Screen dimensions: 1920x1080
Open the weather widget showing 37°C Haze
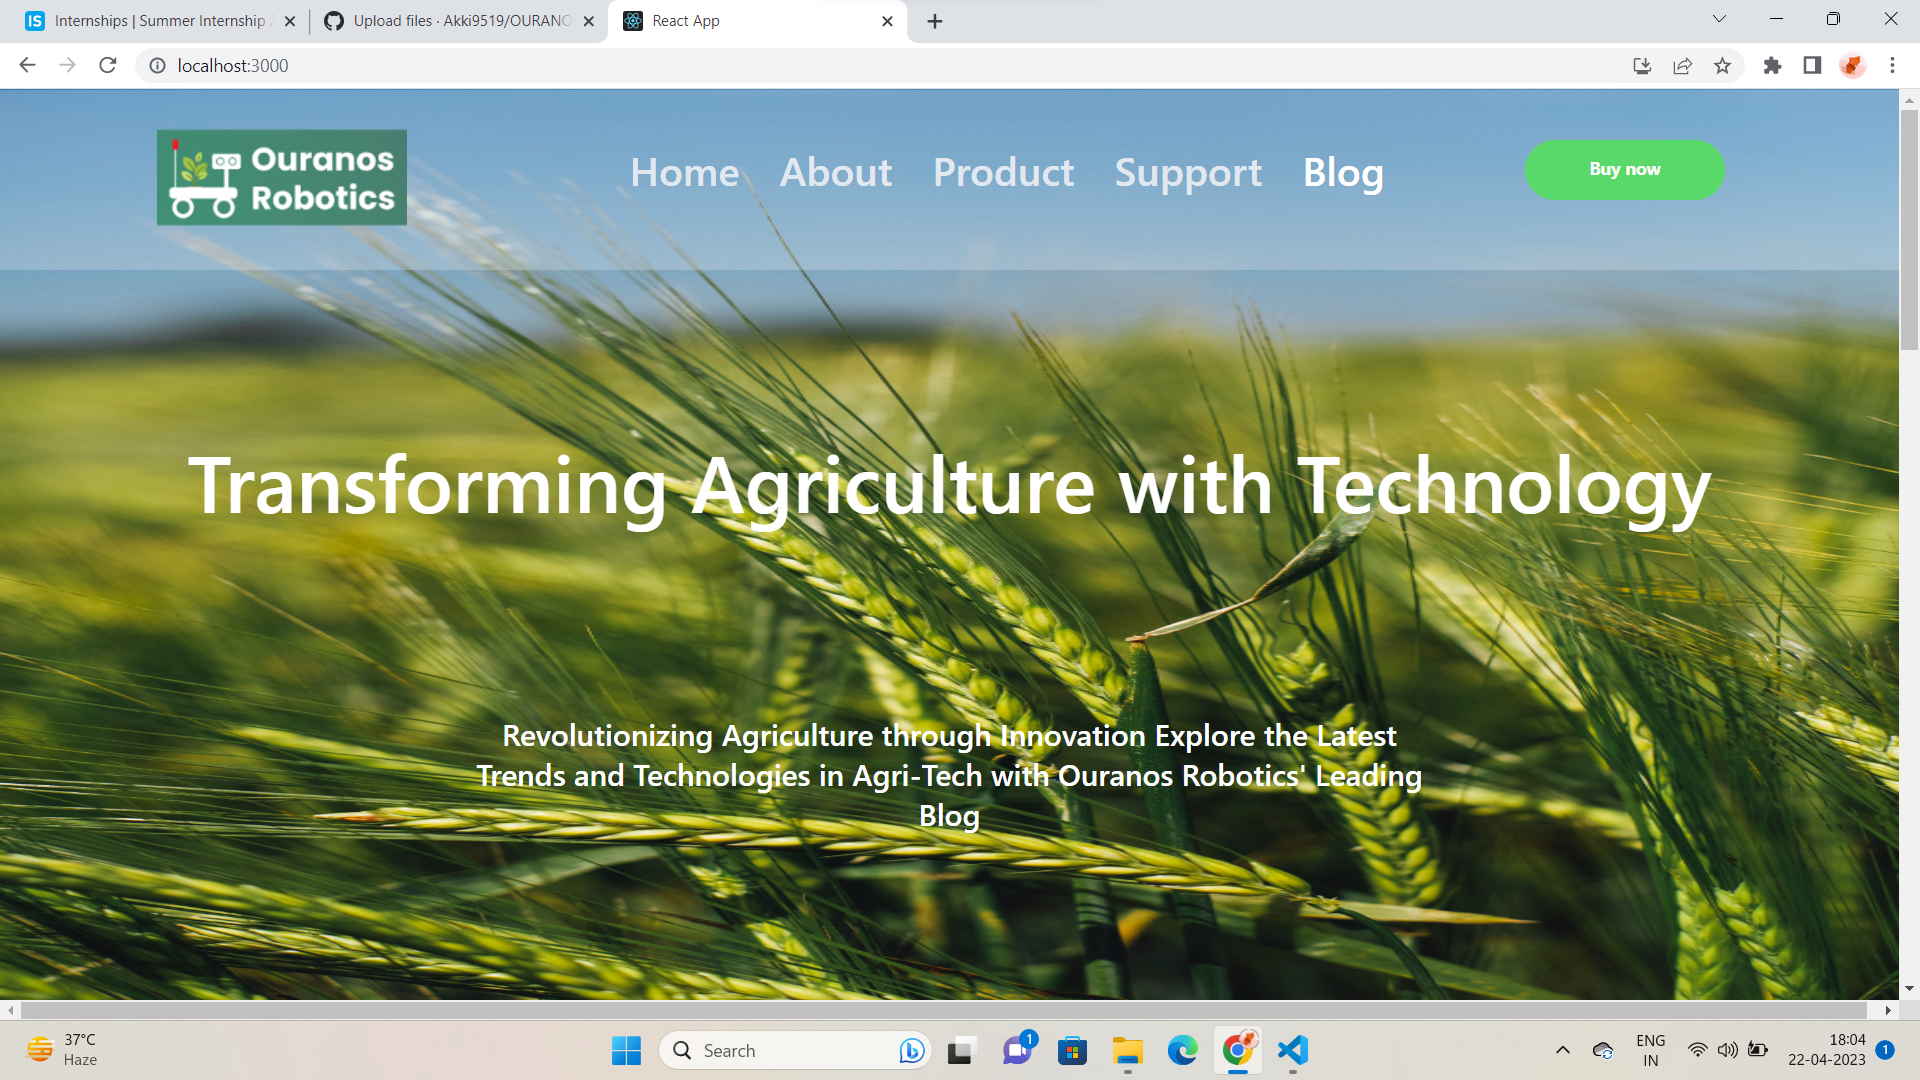(62, 1050)
